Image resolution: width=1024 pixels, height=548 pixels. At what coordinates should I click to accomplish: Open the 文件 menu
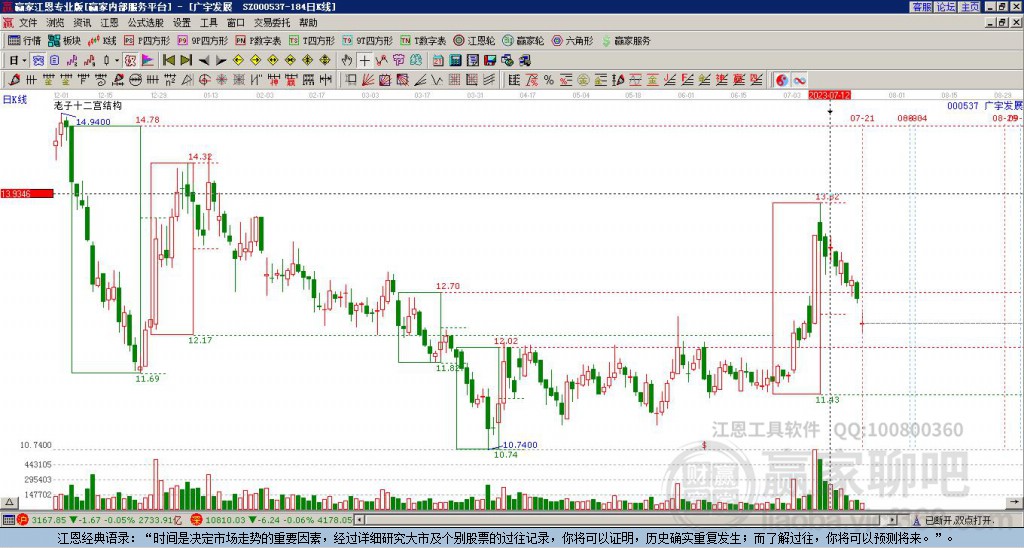point(28,23)
